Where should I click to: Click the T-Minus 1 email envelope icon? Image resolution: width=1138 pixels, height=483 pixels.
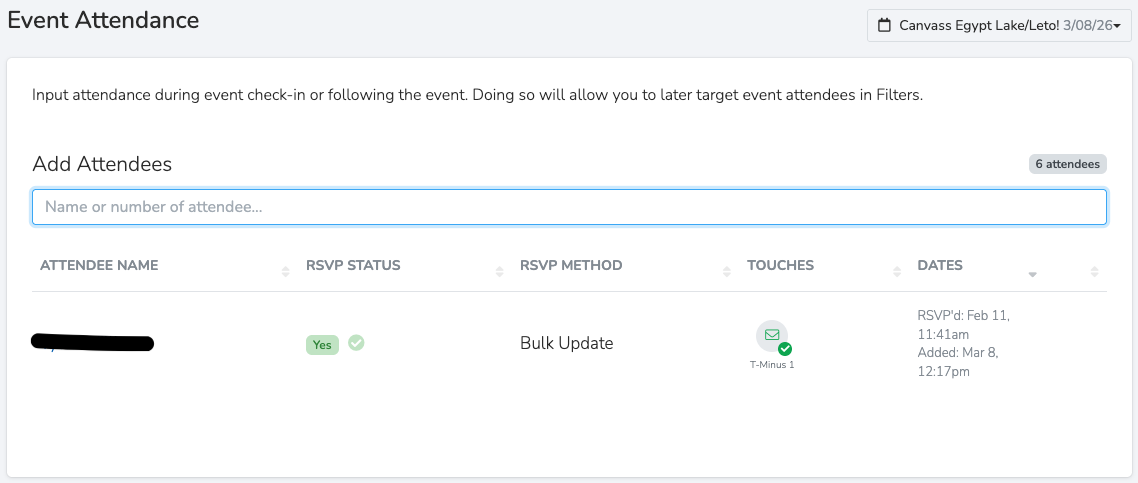pyautogui.click(x=772, y=336)
